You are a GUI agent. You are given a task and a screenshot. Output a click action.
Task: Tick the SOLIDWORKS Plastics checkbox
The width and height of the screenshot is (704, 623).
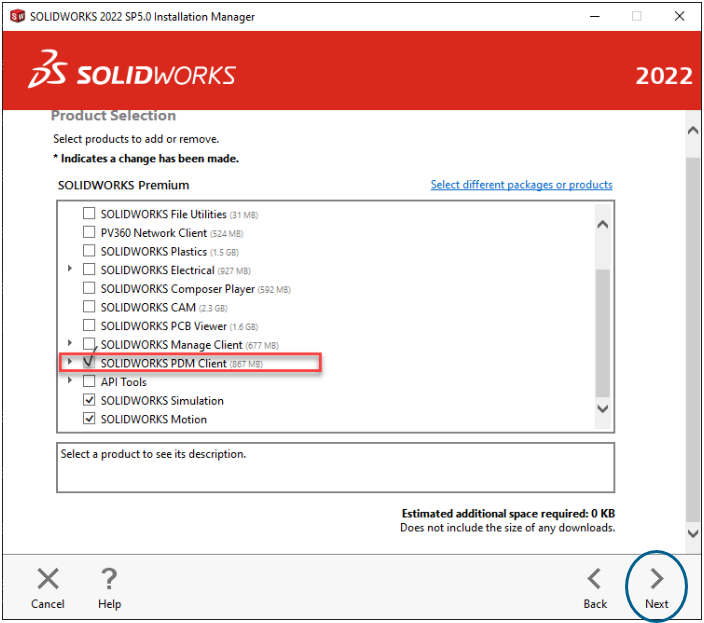pos(89,250)
